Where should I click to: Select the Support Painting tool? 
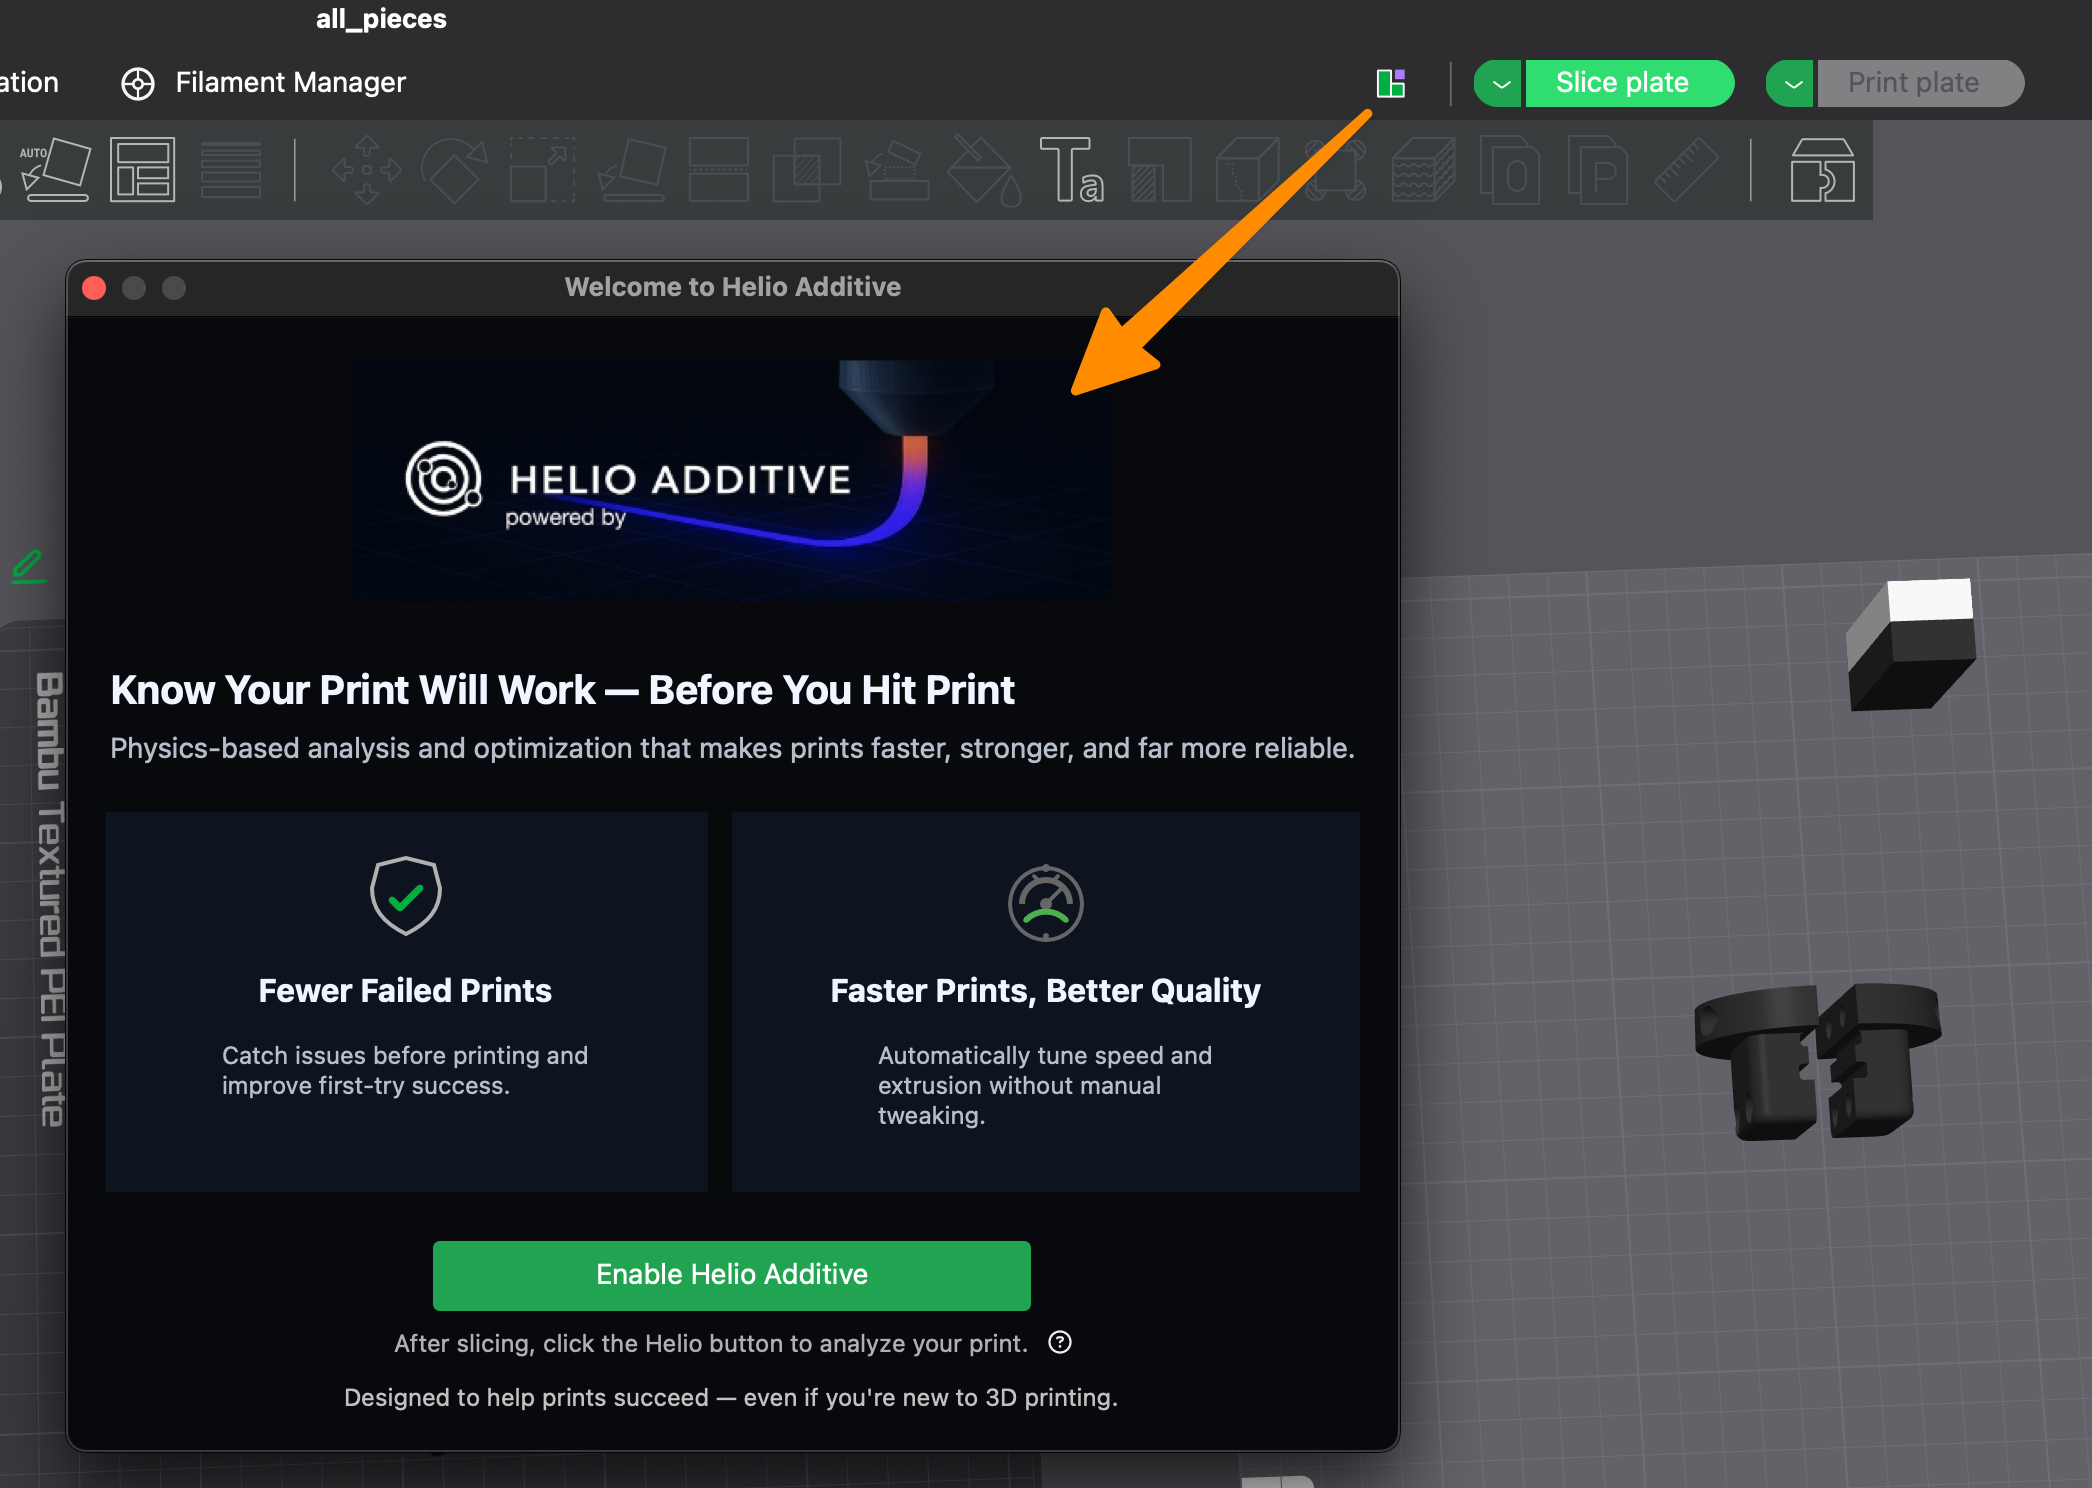896,169
